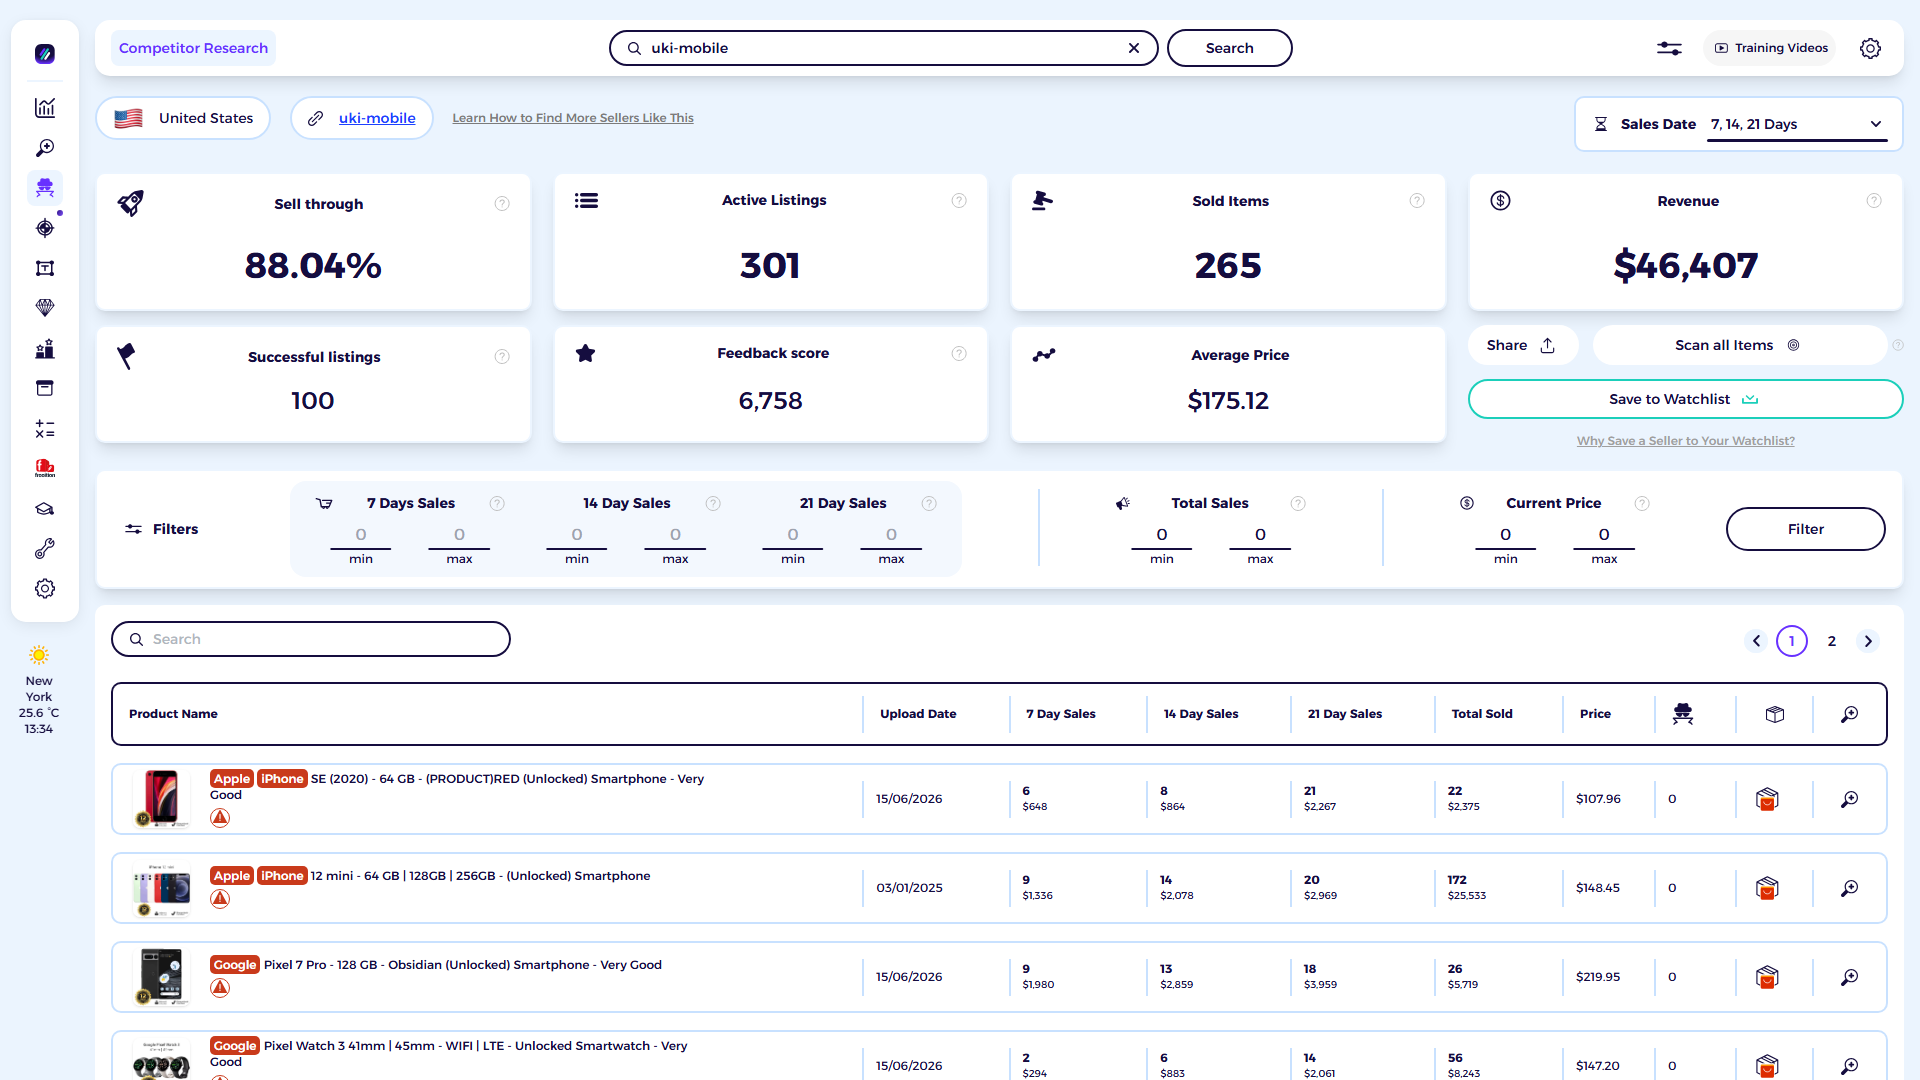Open the Freeition red sidebar icon
The image size is (1920, 1080).
point(45,468)
